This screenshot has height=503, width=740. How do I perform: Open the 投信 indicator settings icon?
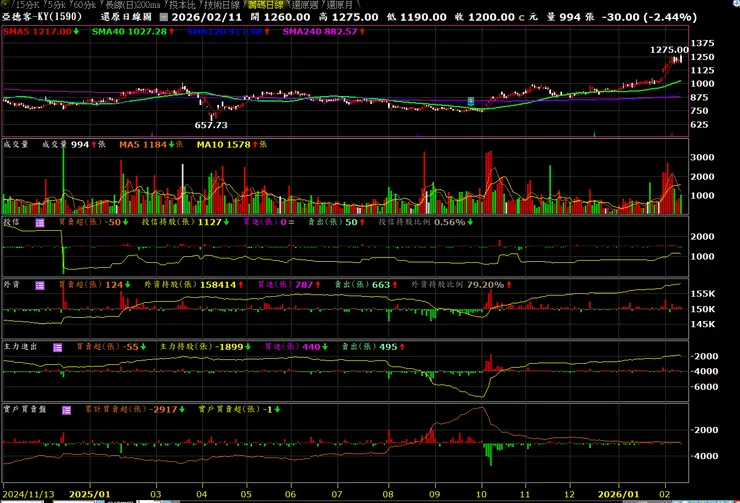(x=40, y=223)
